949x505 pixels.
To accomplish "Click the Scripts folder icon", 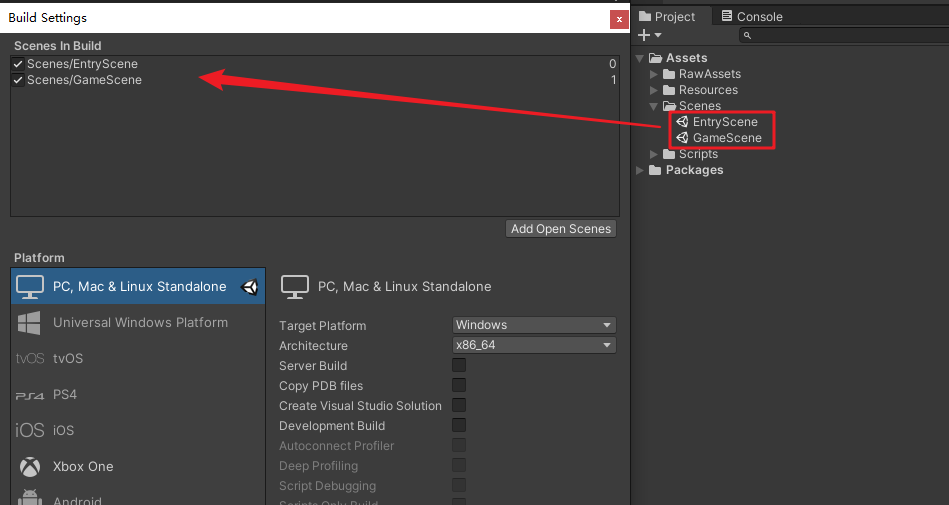I will (669, 154).
